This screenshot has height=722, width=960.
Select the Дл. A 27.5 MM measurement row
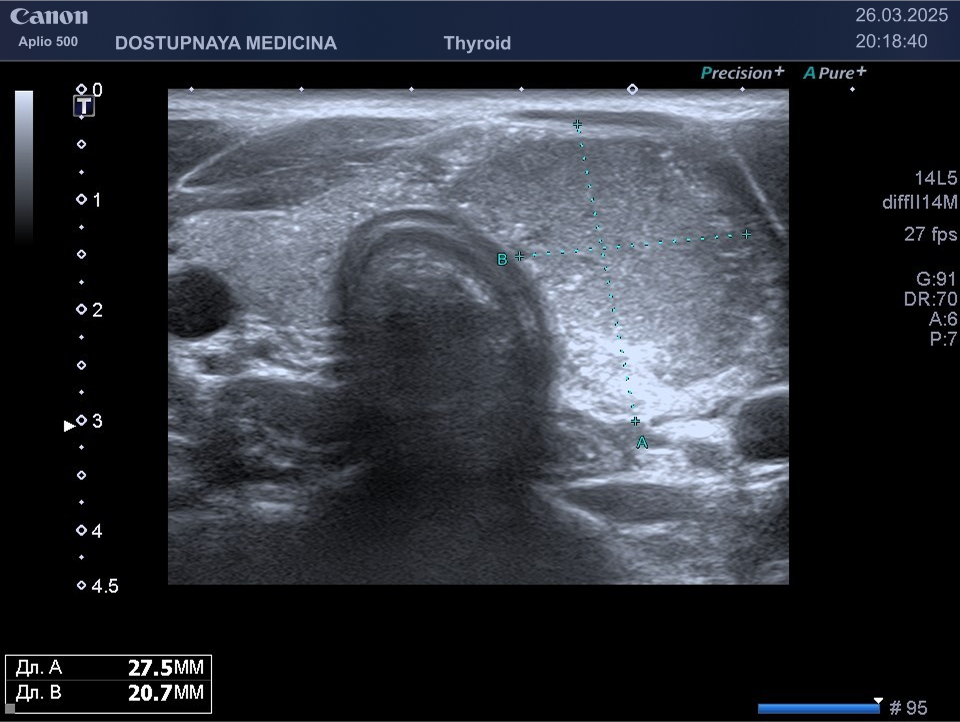pyautogui.click(x=109, y=669)
